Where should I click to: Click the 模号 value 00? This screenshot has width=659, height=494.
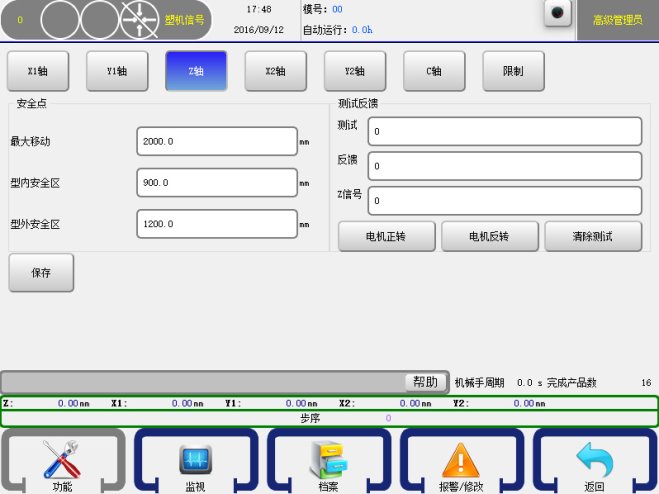tap(337, 9)
